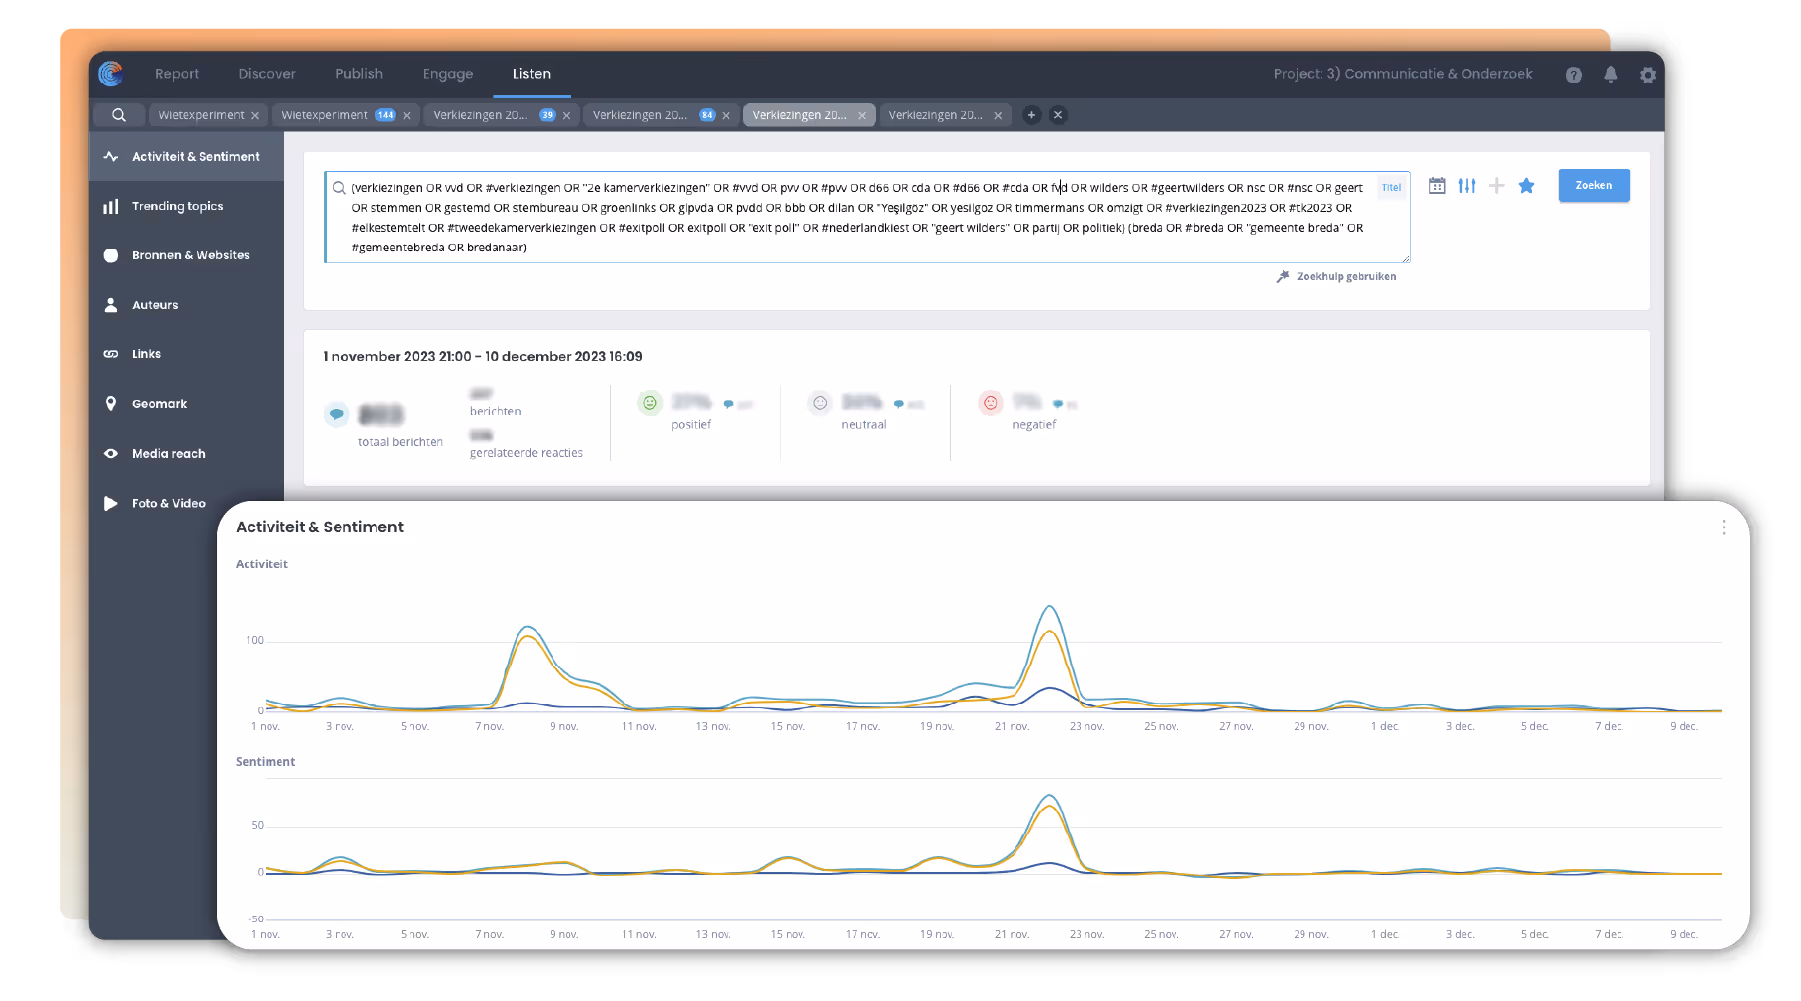Open Links in sidebar
Viewport: 1801px width, 1001px height.
click(186, 354)
